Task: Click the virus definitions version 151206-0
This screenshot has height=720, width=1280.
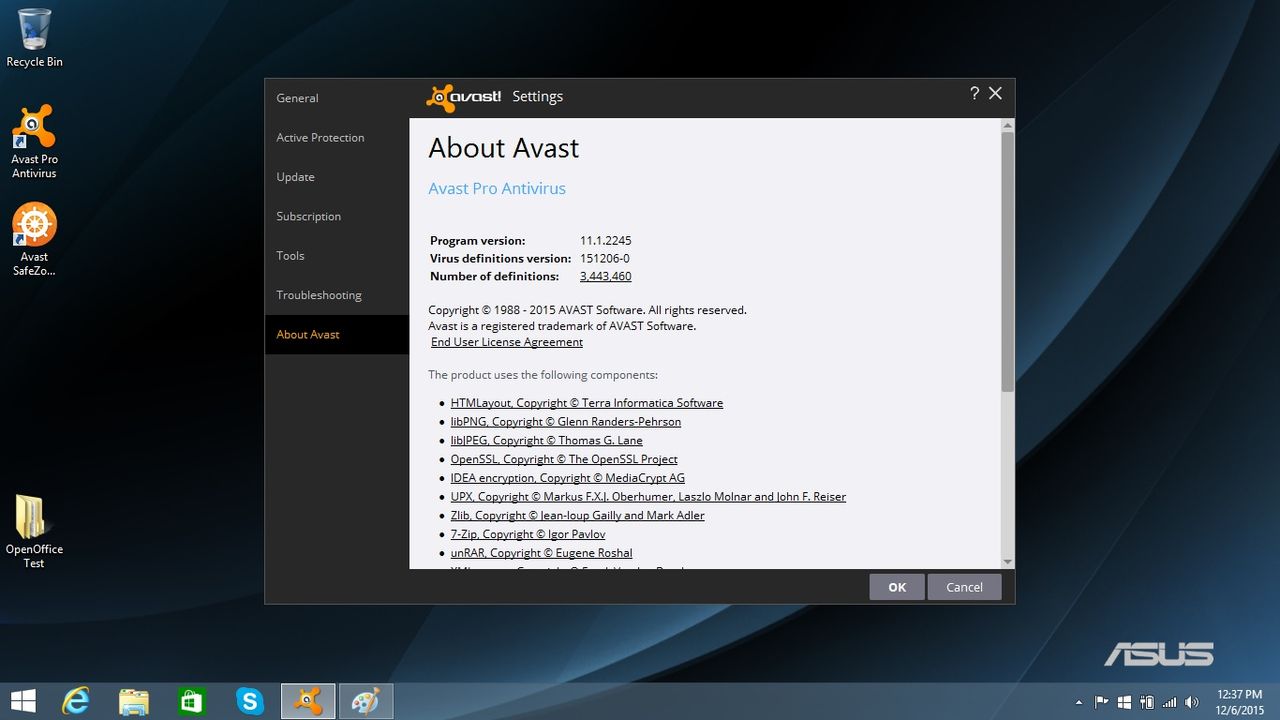Action: click(605, 259)
